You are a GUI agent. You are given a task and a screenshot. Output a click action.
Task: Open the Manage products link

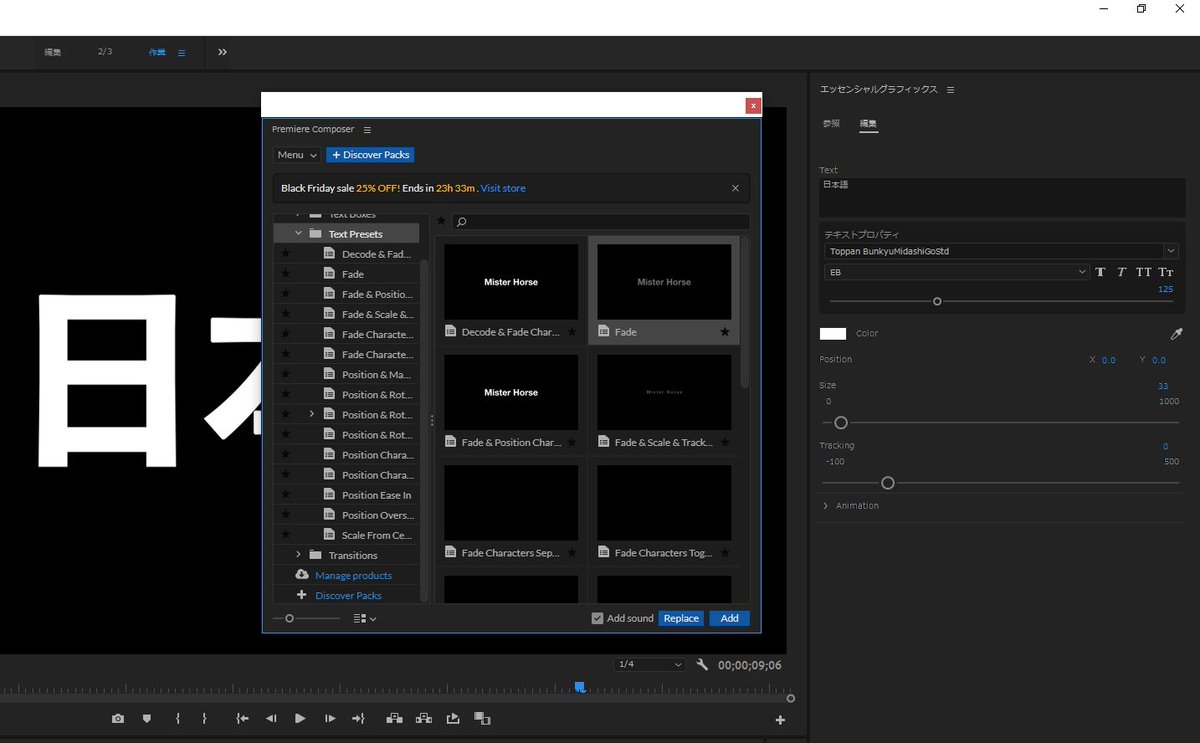coord(353,575)
